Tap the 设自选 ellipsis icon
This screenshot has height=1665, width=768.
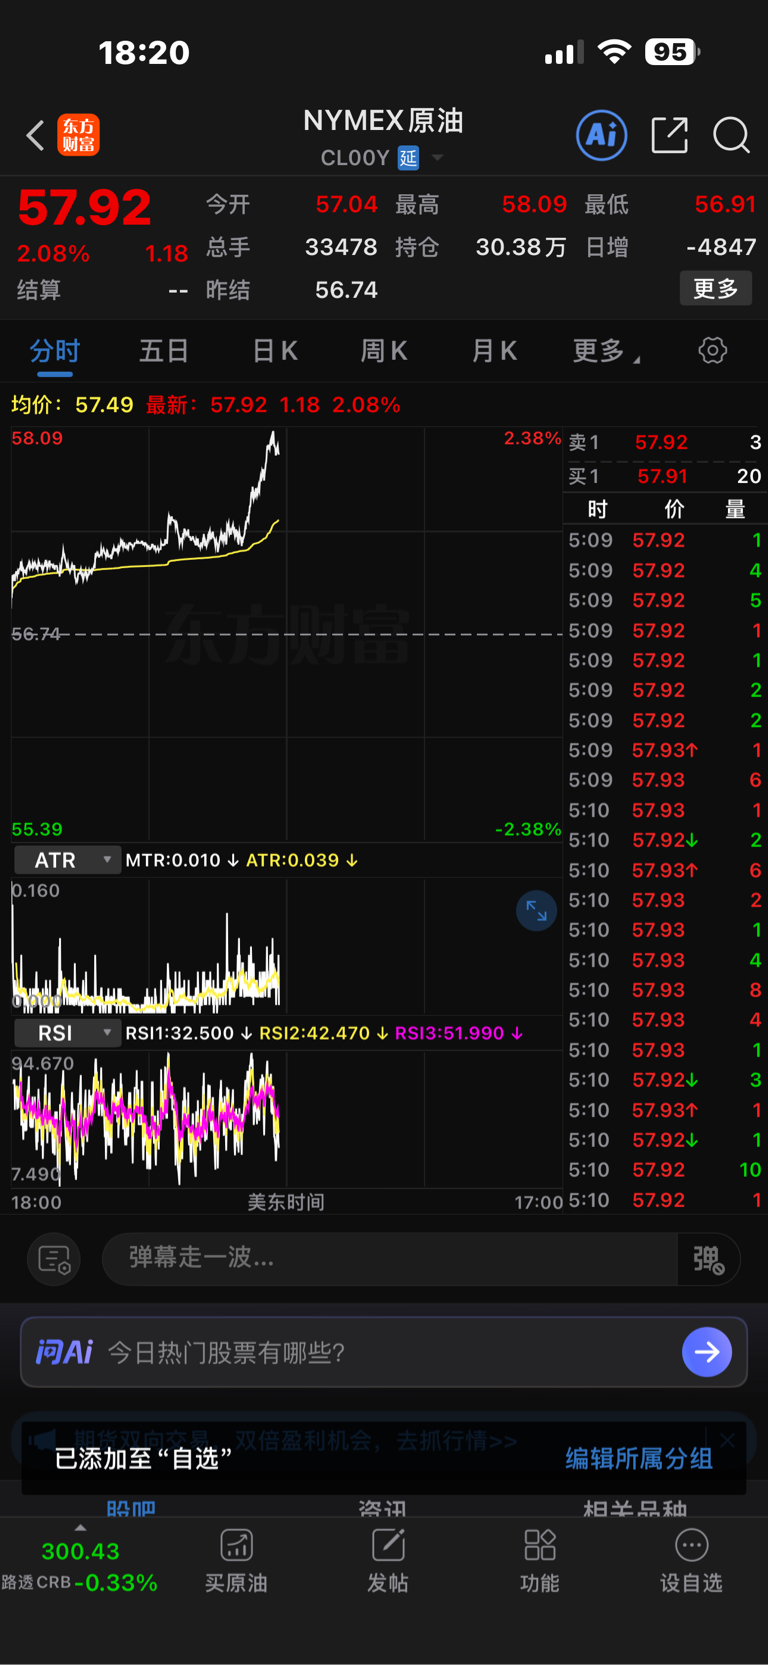click(x=691, y=1545)
